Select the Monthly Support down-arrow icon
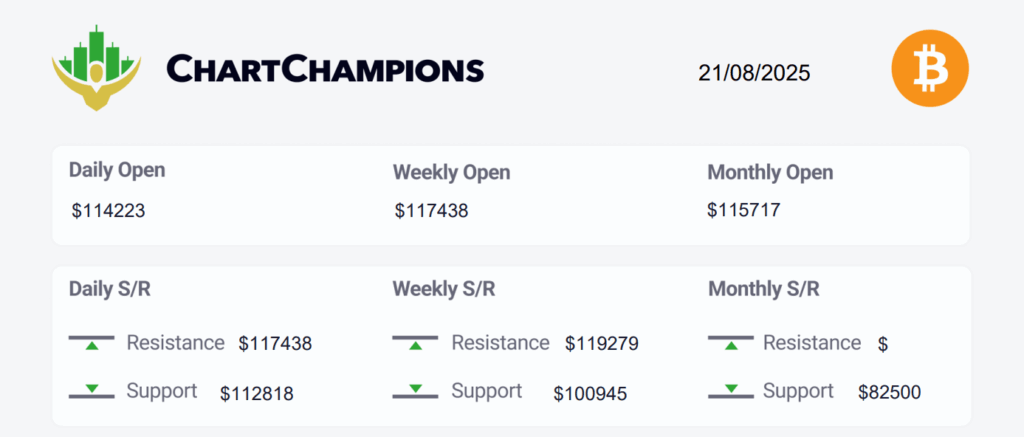This screenshot has height=437, width=1024. pyautogui.click(x=731, y=391)
